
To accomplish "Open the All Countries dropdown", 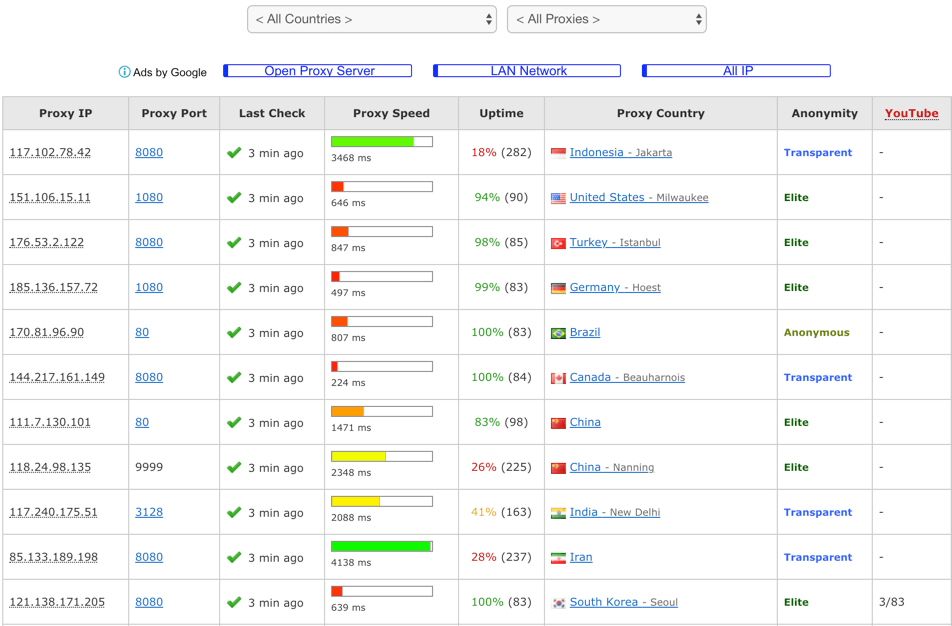I will [372, 19].
